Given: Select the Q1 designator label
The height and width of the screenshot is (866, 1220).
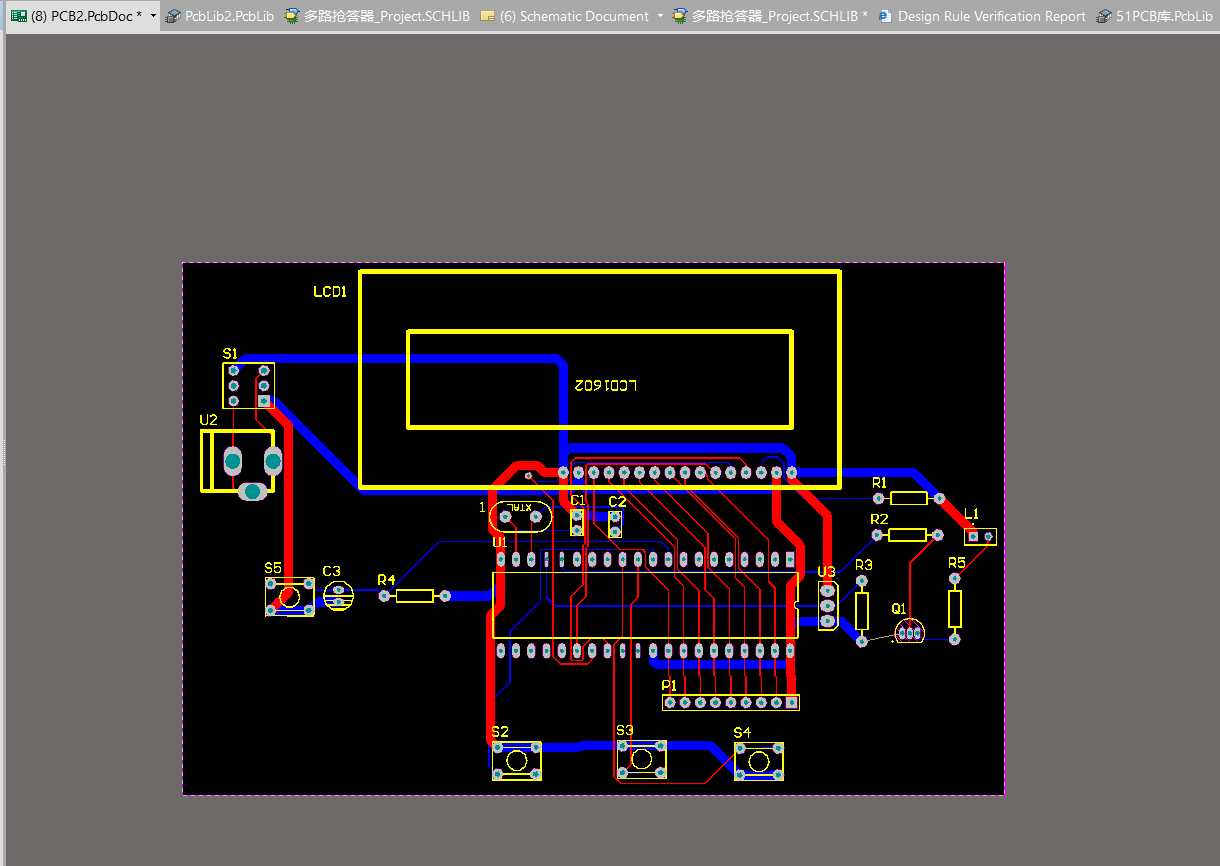Looking at the screenshot, I should point(898,608).
